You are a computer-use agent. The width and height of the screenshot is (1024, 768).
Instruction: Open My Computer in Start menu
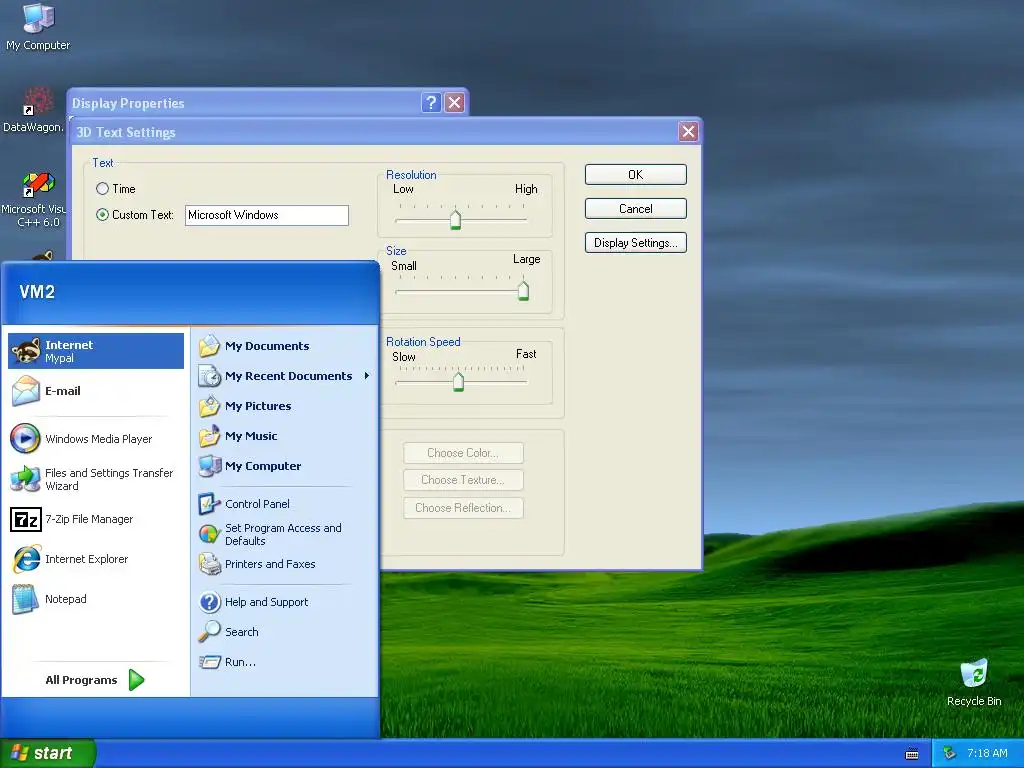(x=284, y=466)
